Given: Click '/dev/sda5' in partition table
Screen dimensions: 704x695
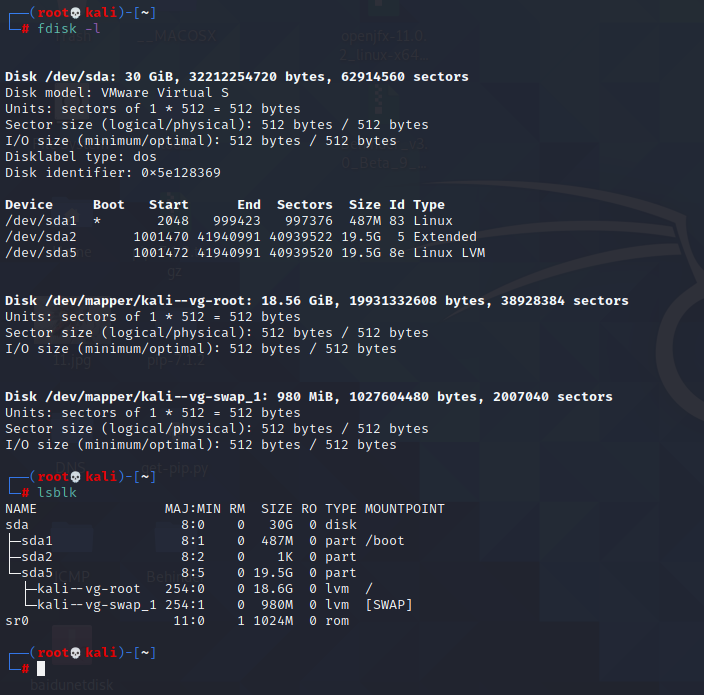Looking at the screenshot, I should 41,253.
